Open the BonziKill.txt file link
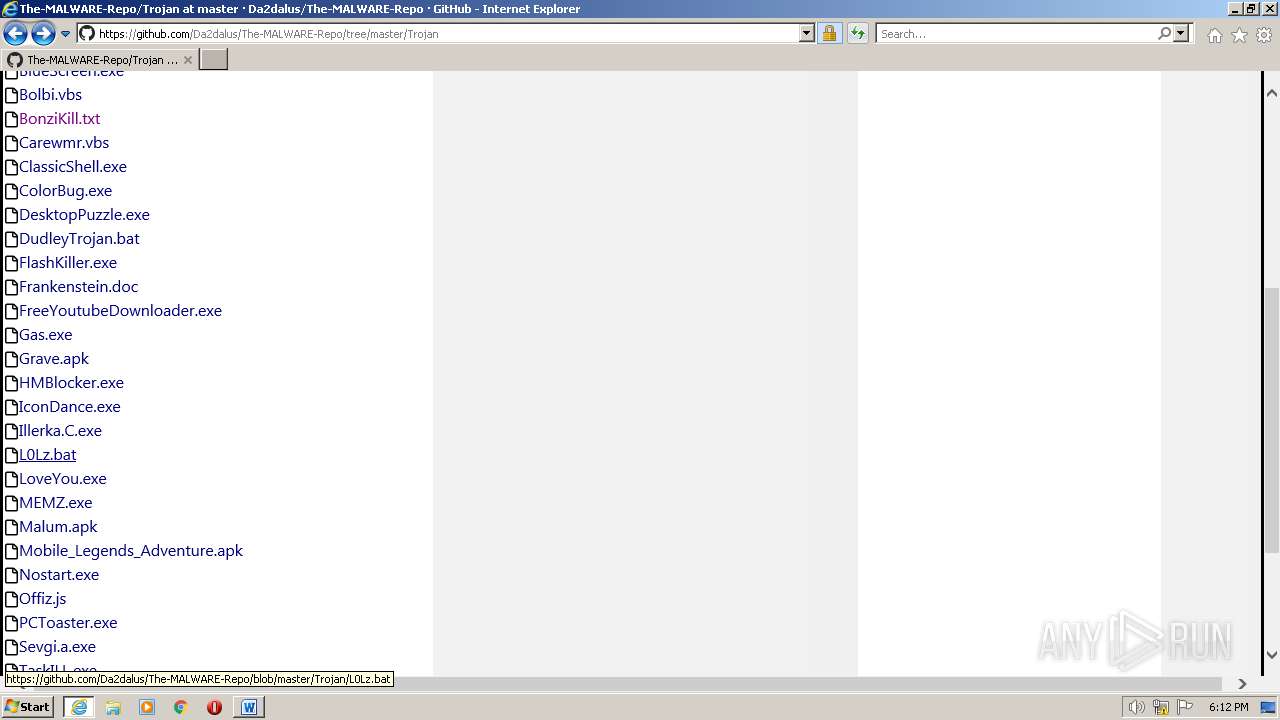The image size is (1280, 720). point(59,118)
